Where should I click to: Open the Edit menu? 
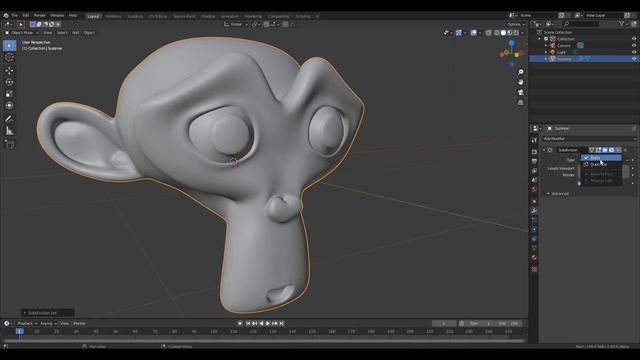tap(26, 16)
